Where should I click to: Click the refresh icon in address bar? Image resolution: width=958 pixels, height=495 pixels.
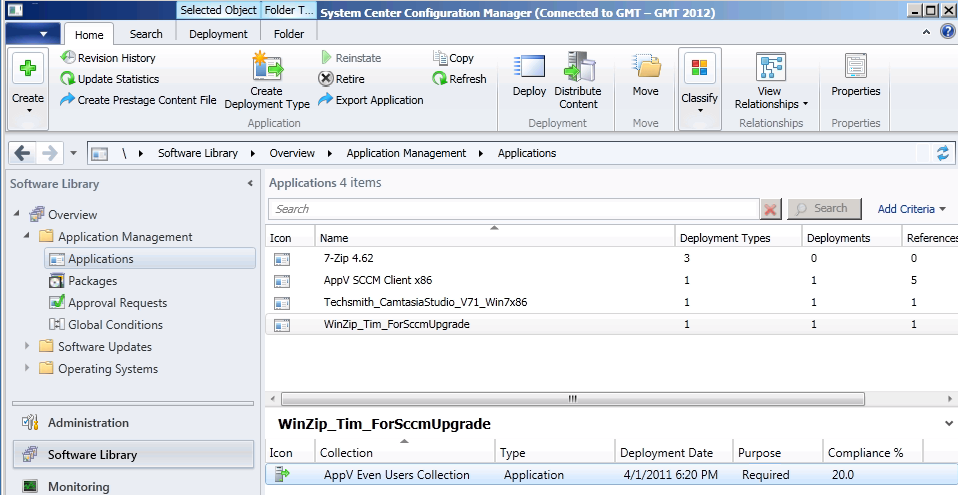tap(943, 153)
